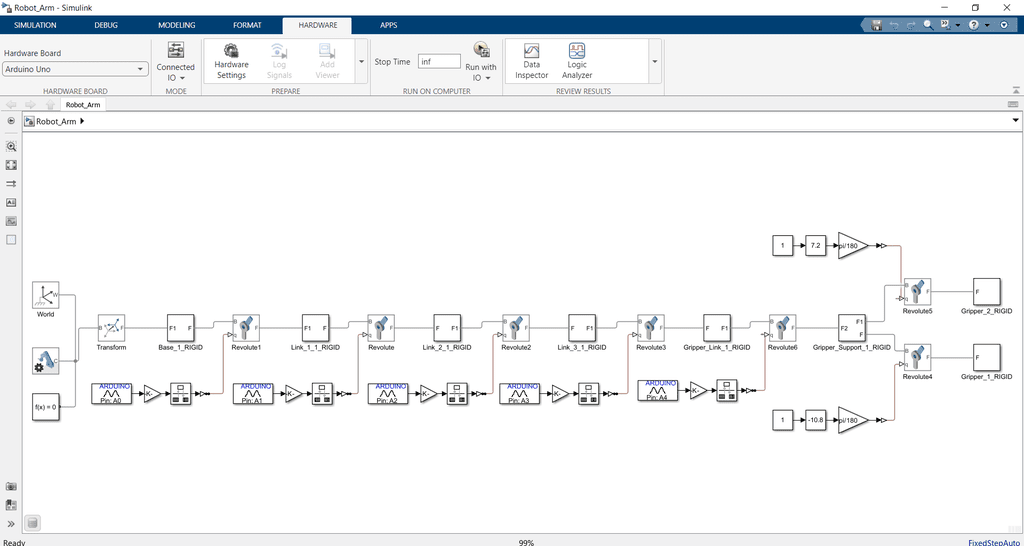Click the Zoom tool in left palette
1024x546 pixels.
(11, 146)
